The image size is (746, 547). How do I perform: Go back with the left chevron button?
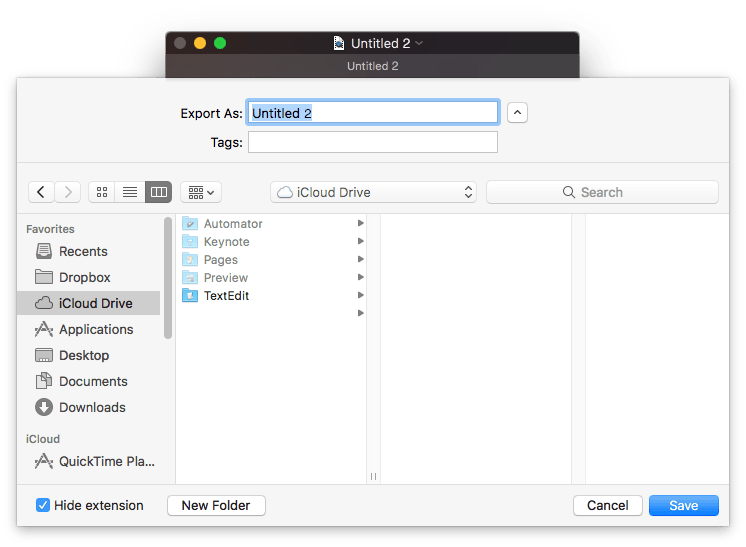(41, 192)
